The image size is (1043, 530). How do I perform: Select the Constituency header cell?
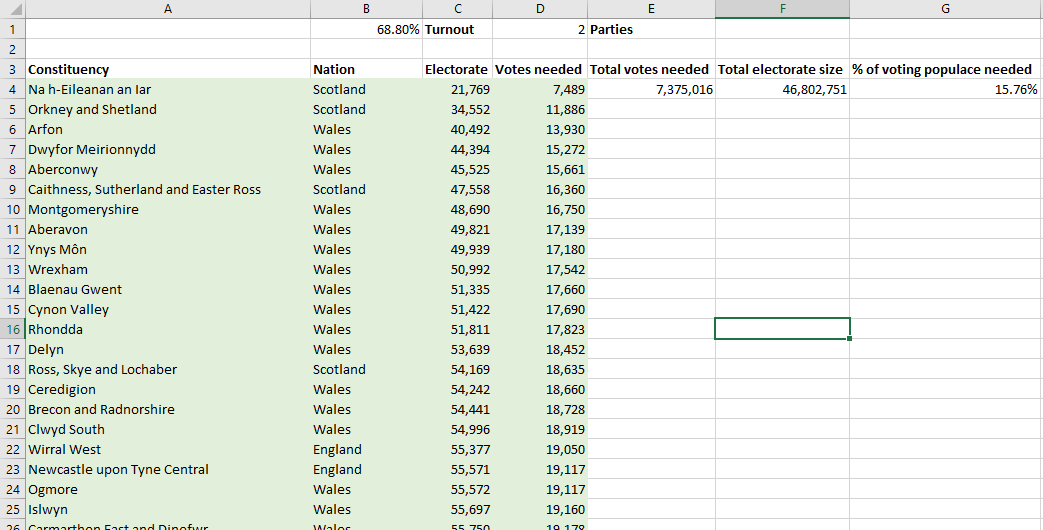(167, 69)
